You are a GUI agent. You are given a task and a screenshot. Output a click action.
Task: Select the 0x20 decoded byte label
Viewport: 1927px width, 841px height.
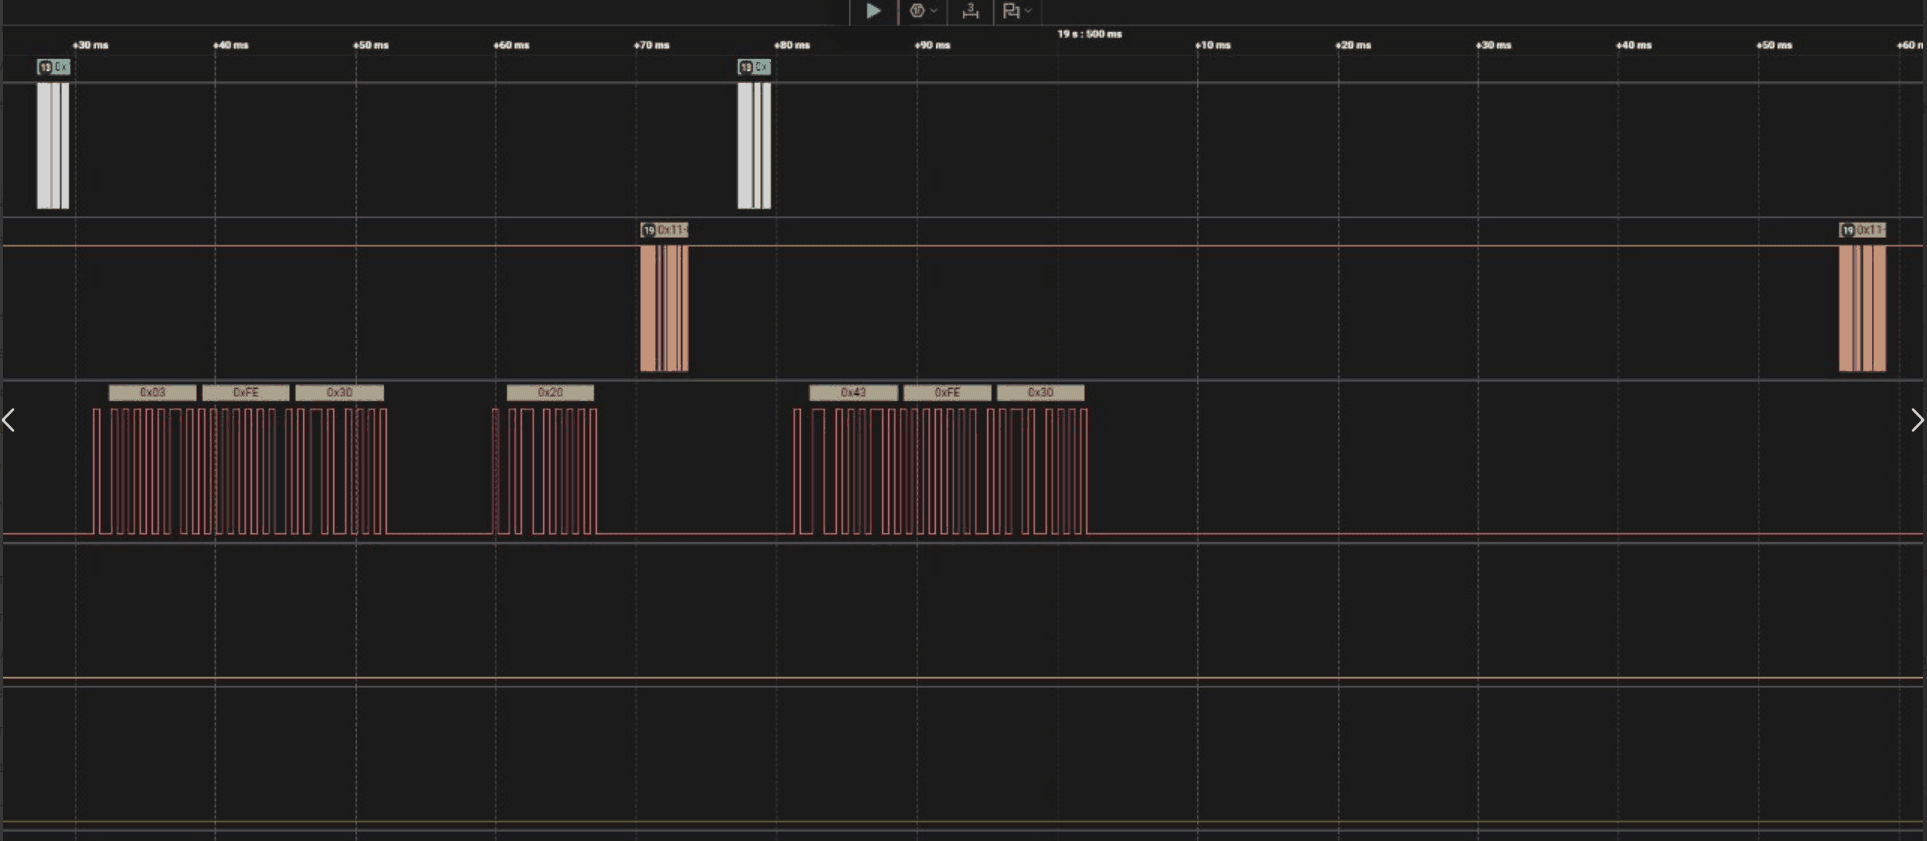(x=550, y=393)
